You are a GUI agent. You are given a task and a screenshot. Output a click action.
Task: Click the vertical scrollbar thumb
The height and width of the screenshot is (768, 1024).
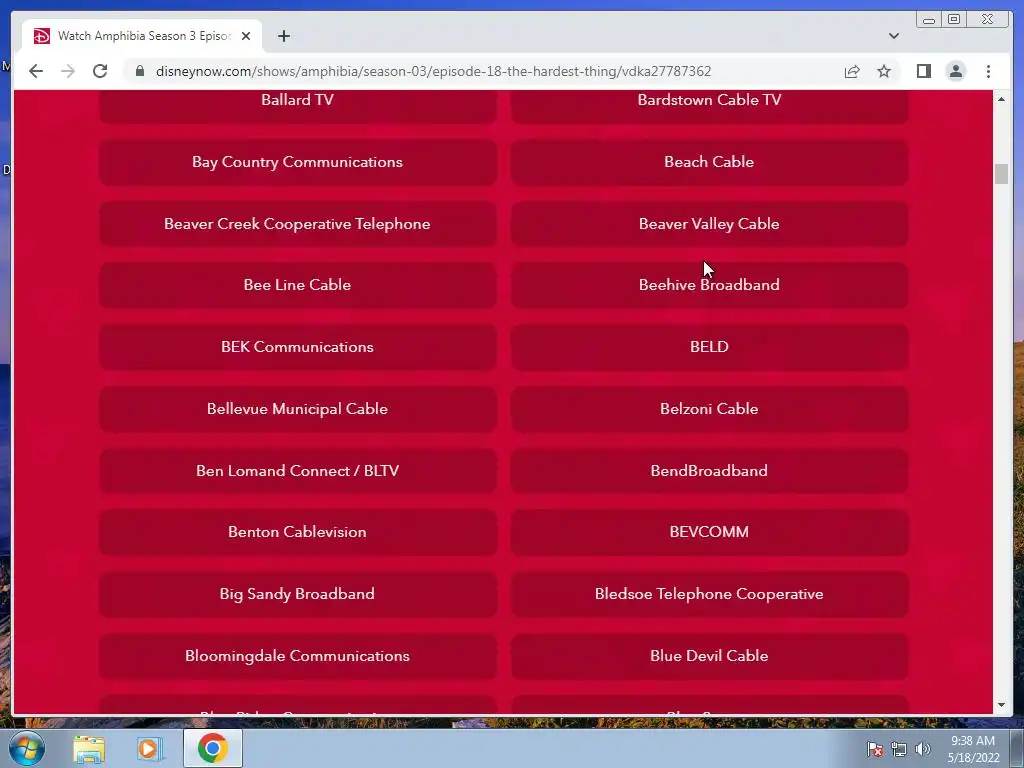1001,174
